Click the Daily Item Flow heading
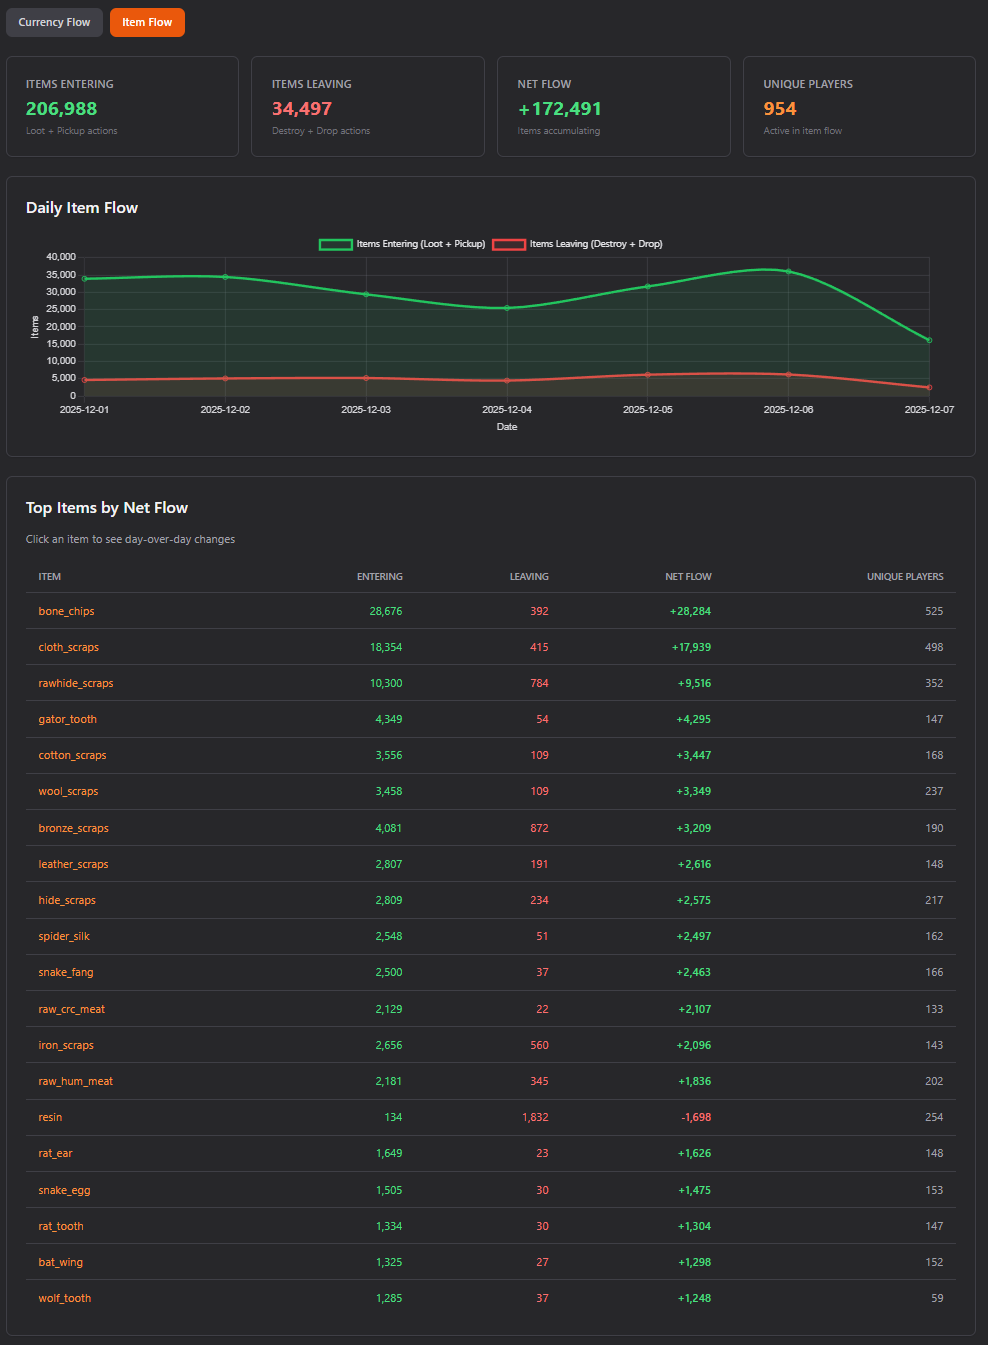The height and width of the screenshot is (1345, 988). pyautogui.click(x=82, y=208)
